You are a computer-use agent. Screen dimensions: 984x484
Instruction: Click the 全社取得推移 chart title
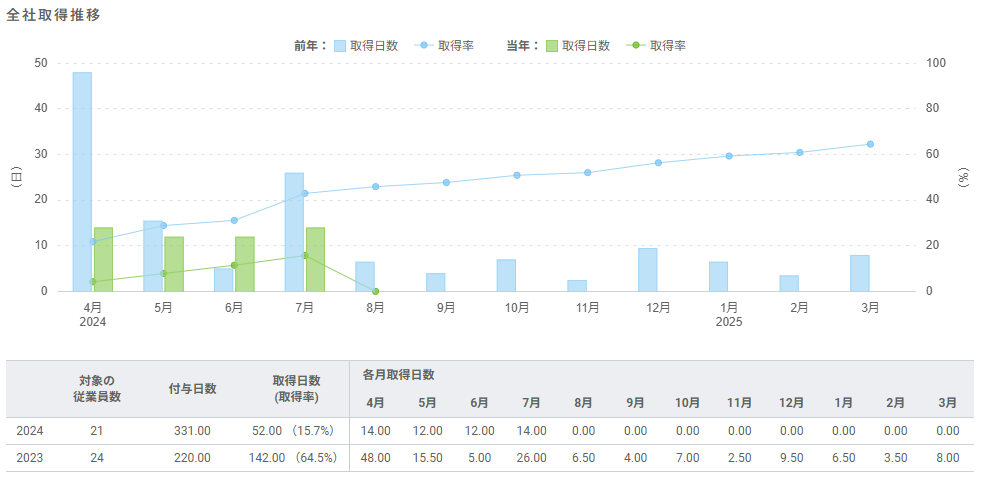click(x=53, y=15)
